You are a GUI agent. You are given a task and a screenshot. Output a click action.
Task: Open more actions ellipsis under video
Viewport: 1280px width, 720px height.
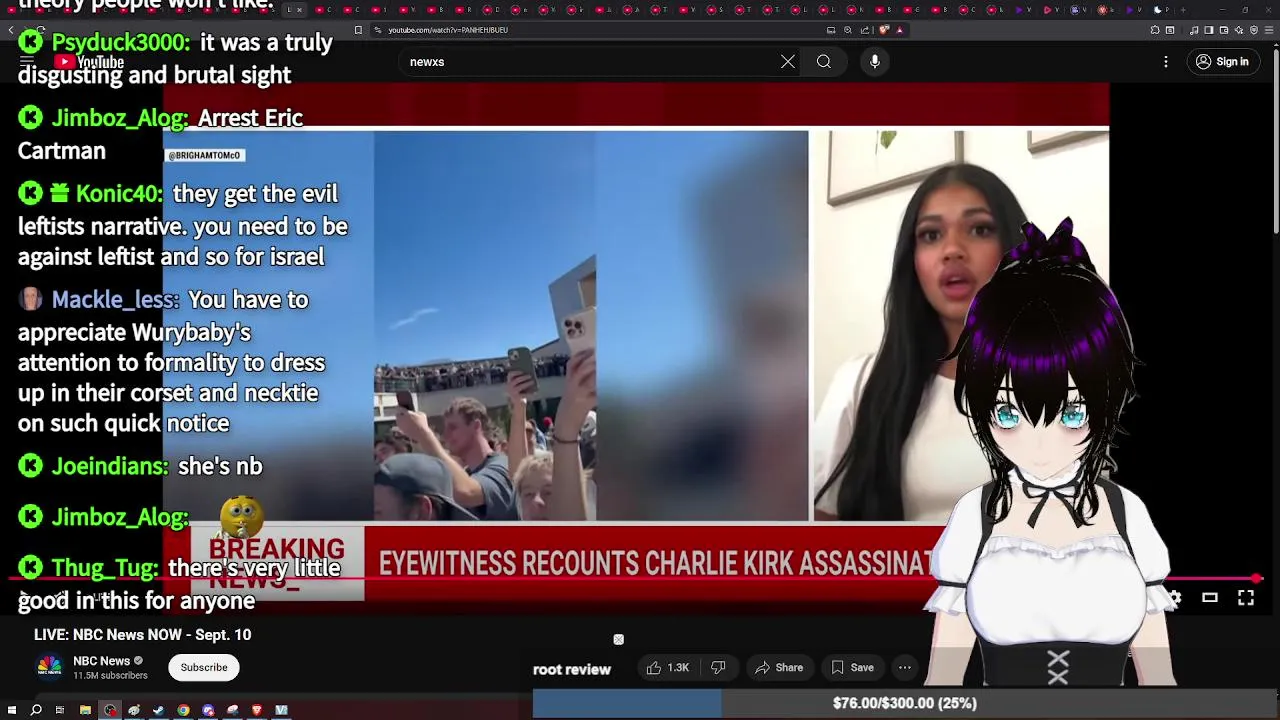(905, 667)
